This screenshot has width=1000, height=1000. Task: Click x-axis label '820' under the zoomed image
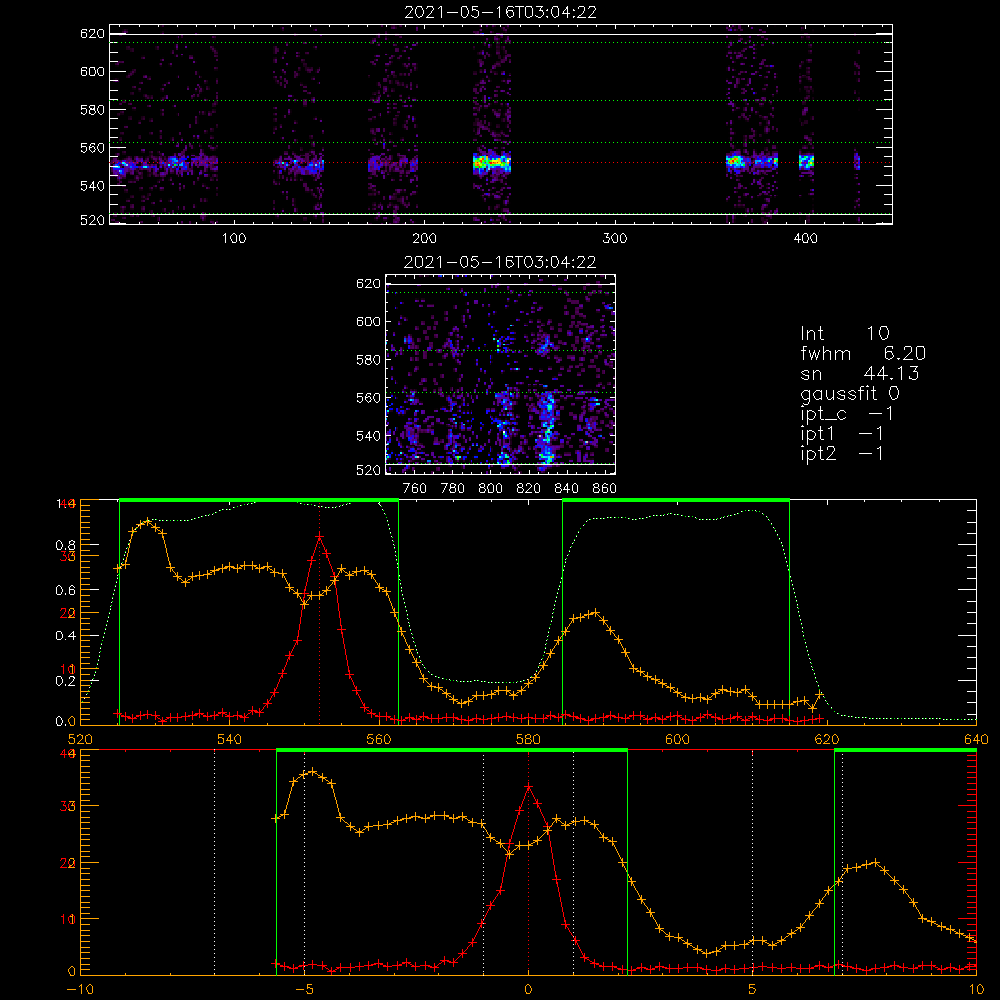click(x=529, y=489)
